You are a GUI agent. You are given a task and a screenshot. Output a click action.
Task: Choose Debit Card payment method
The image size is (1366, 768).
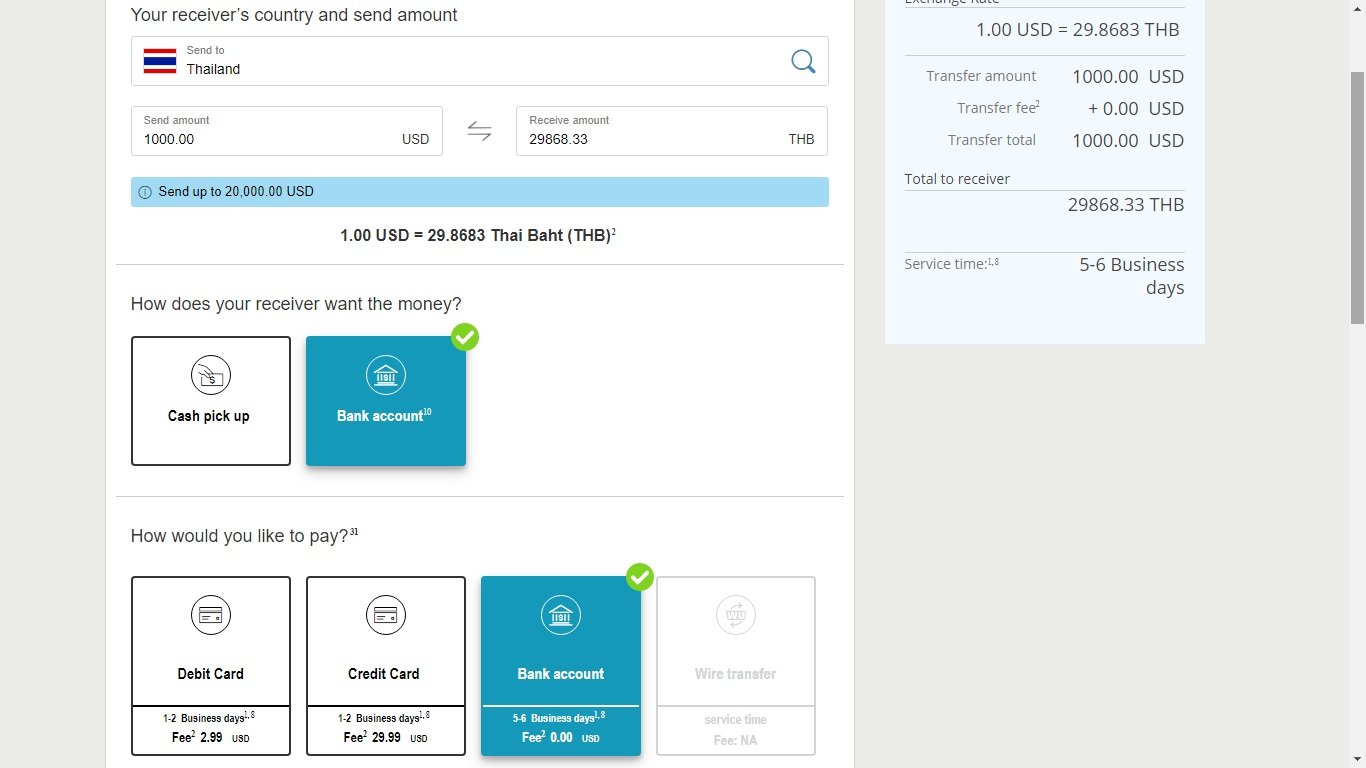click(211, 666)
